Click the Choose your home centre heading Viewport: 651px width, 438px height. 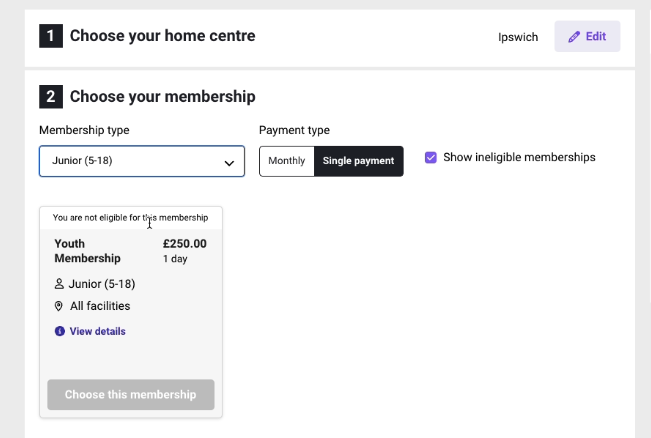(162, 36)
